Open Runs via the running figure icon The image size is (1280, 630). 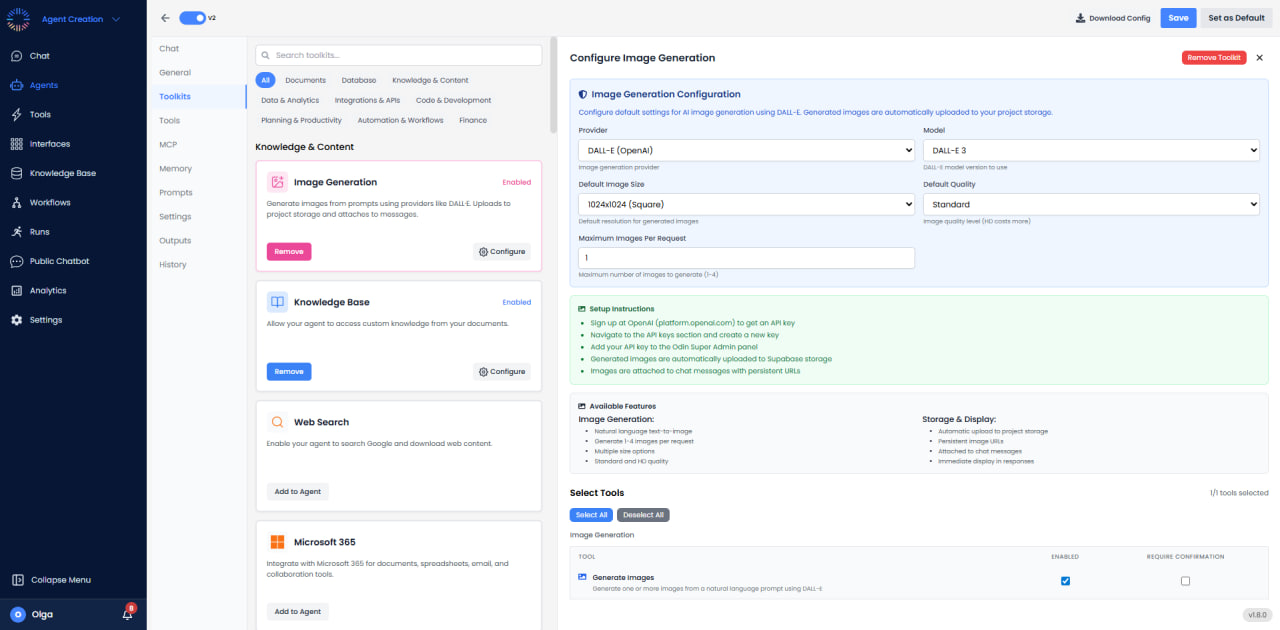pyautogui.click(x=17, y=232)
